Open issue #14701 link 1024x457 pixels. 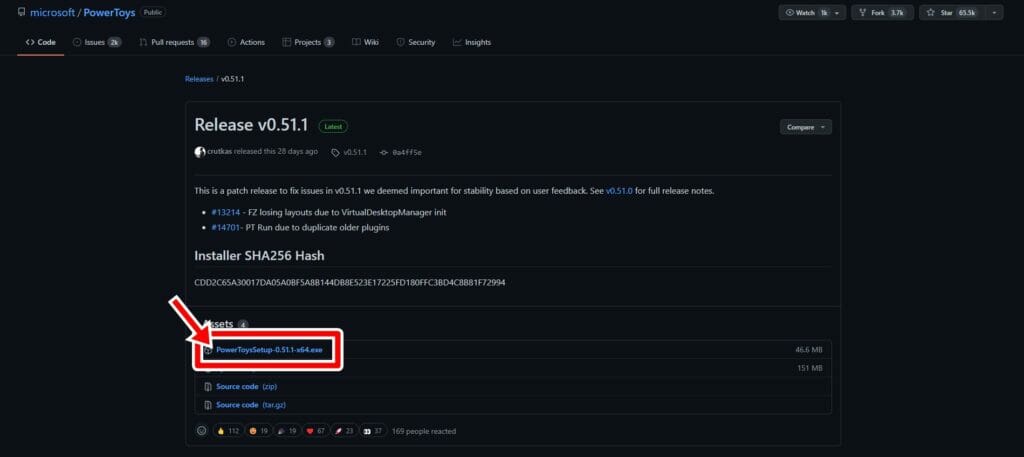click(225, 228)
